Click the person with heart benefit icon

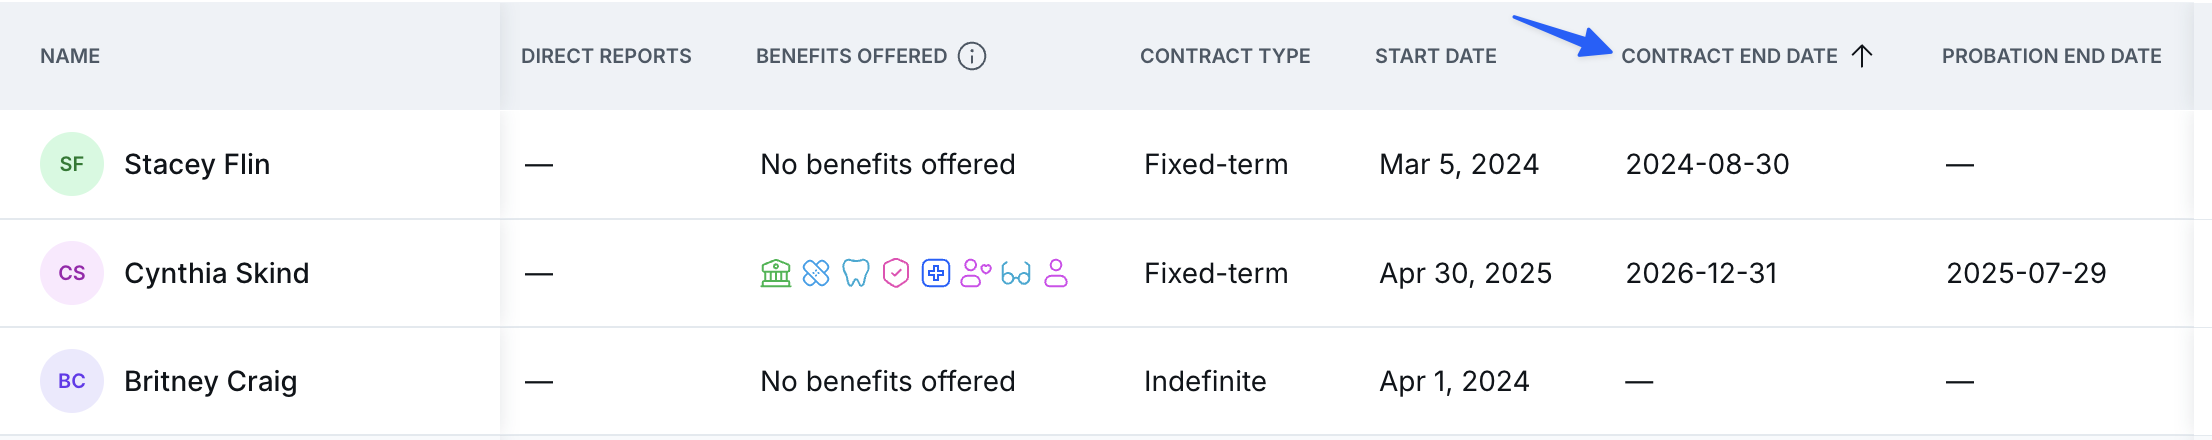click(x=976, y=273)
